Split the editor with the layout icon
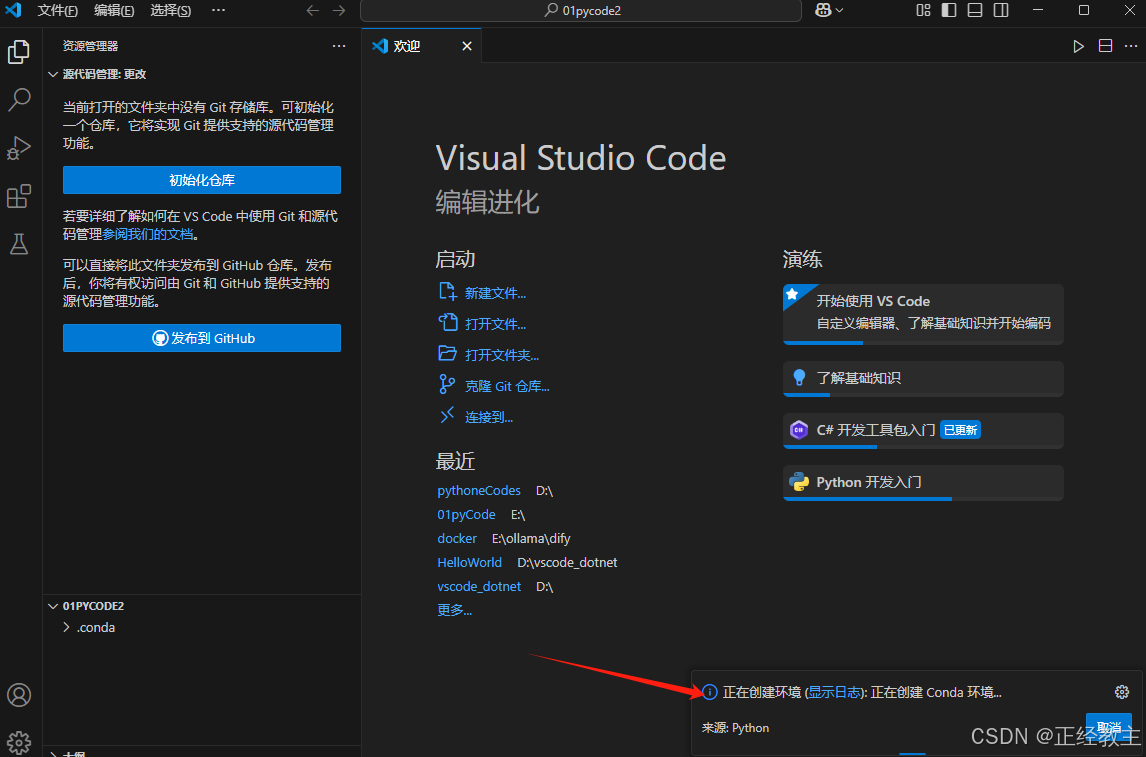 (1105, 46)
